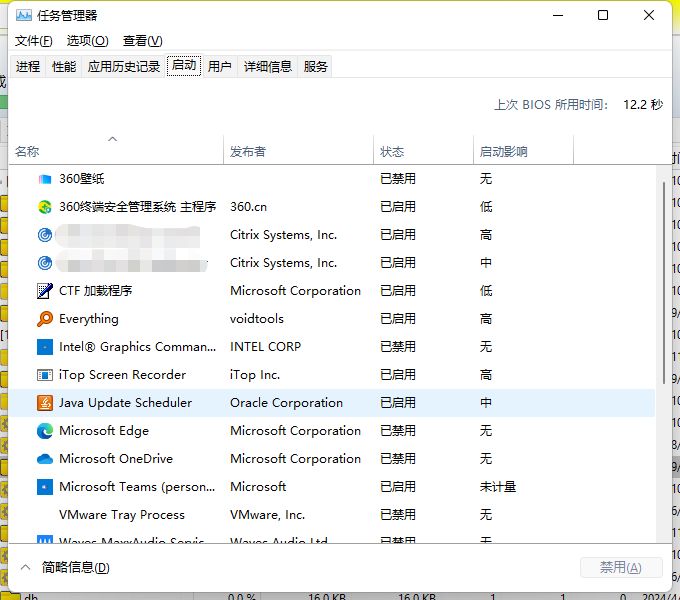Switch to the 性能 tab
Screen dimensions: 680x600
[x=64, y=66]
